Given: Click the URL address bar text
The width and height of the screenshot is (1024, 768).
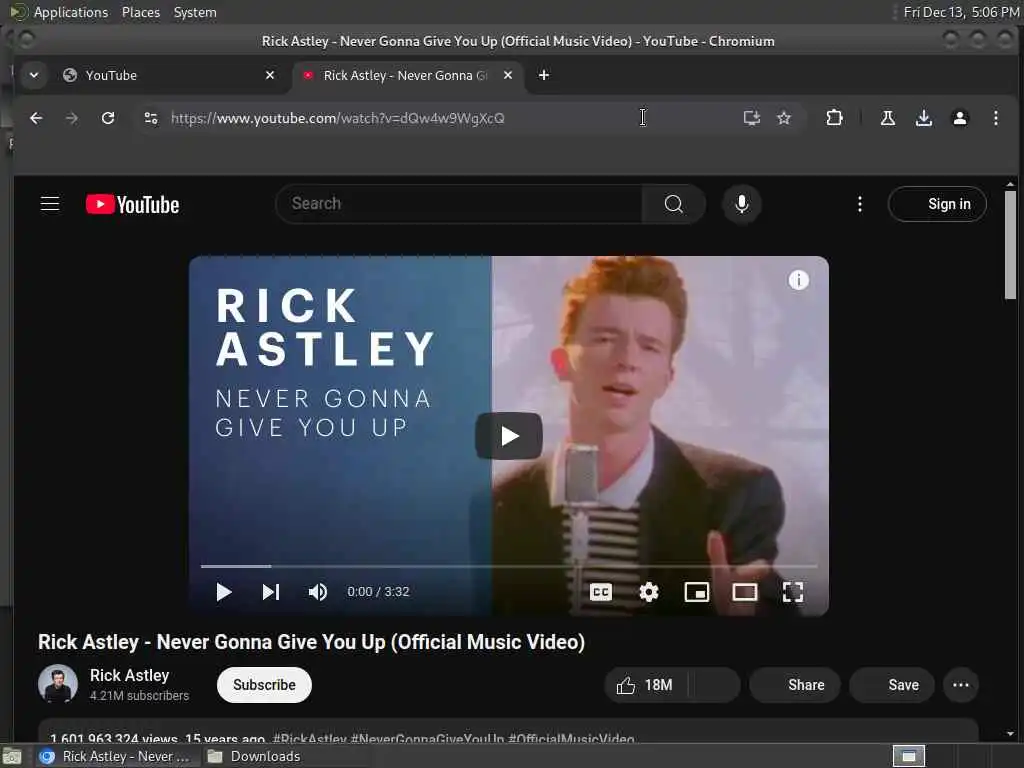Looking at the screenshot, I should coord(337,118).
